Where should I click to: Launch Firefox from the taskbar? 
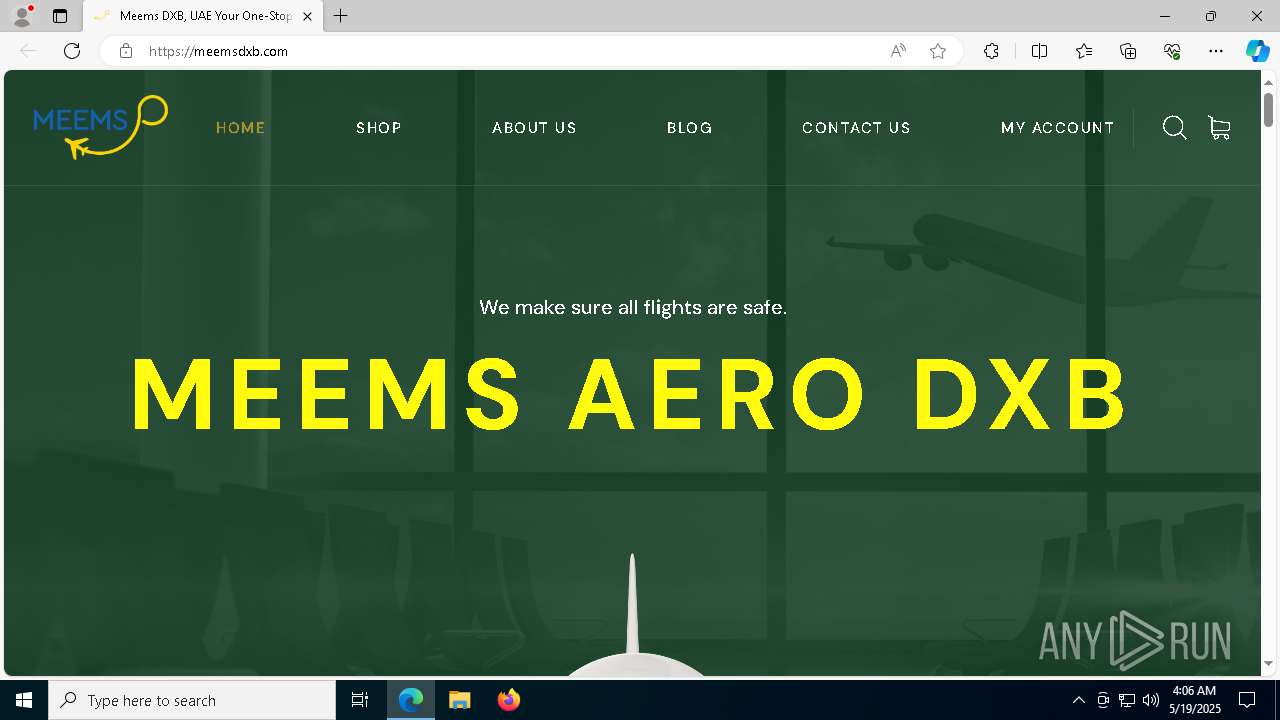508,700
